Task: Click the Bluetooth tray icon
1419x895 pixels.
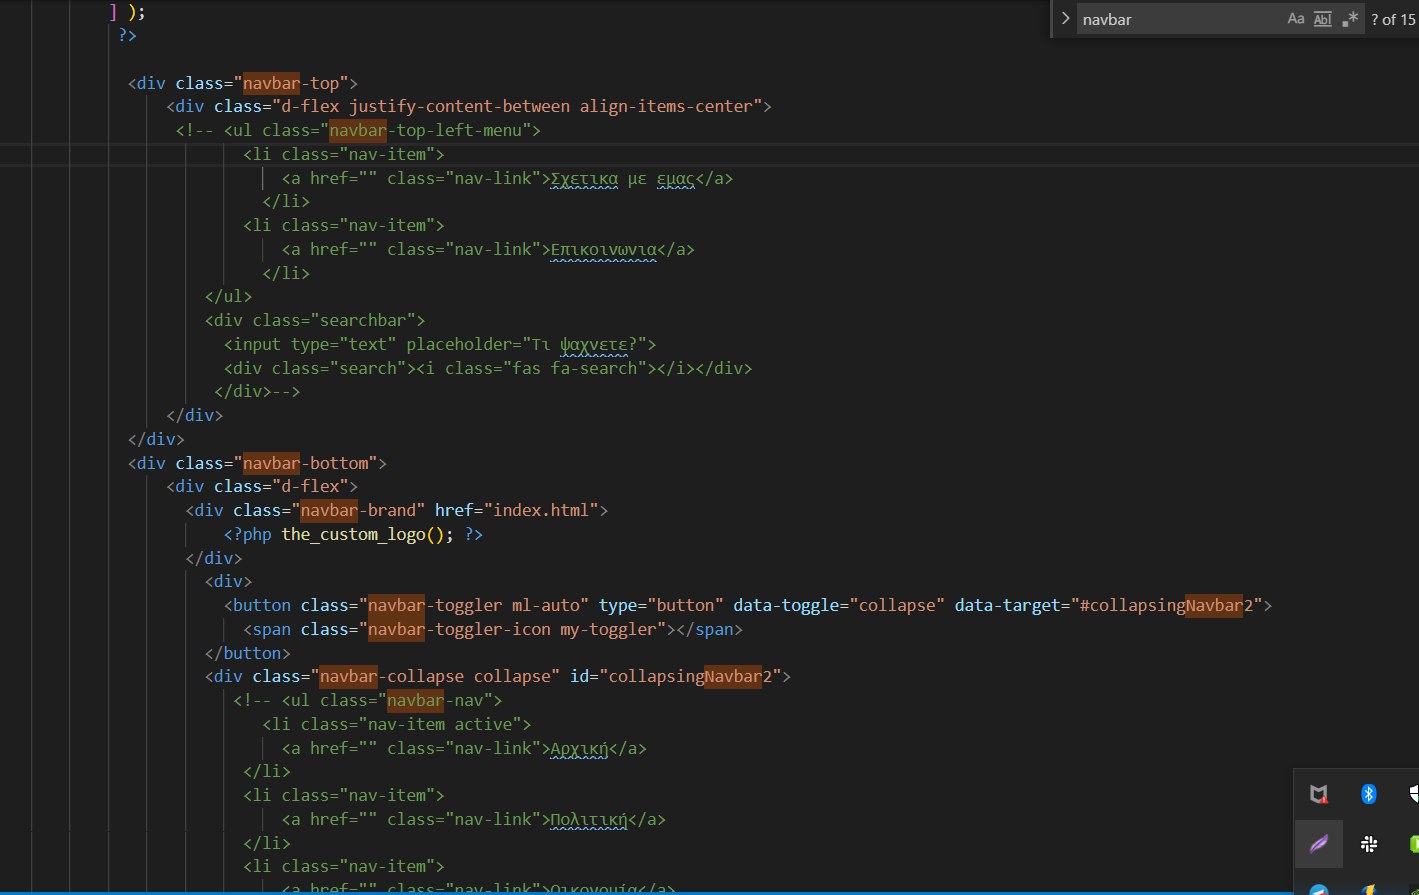Action: [x=1369, y=794]
